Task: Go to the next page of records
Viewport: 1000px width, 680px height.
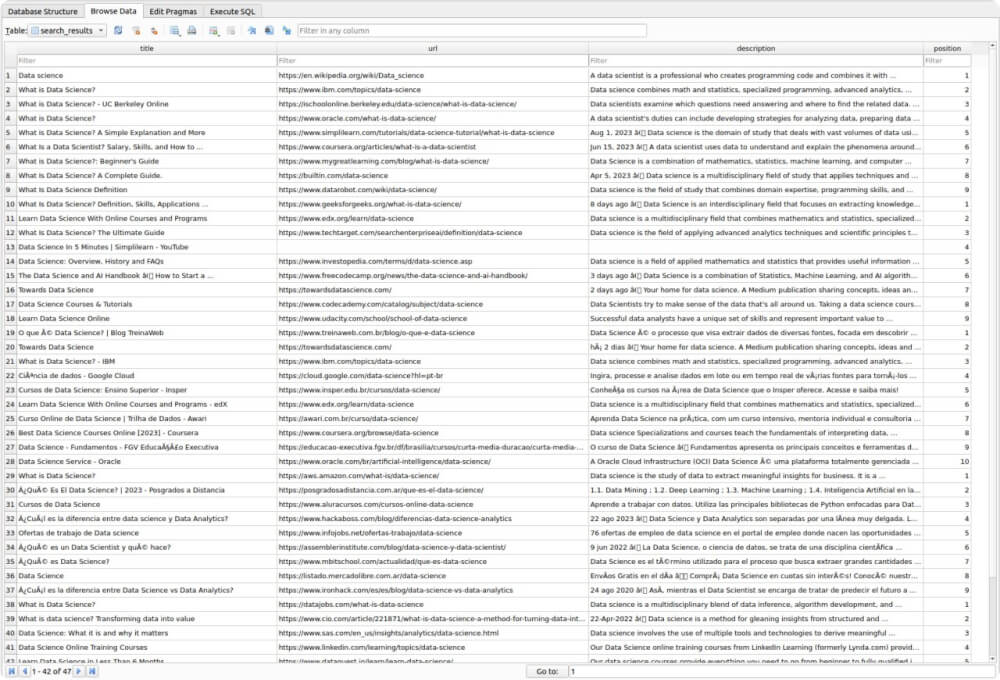Action: click(78, 671)
